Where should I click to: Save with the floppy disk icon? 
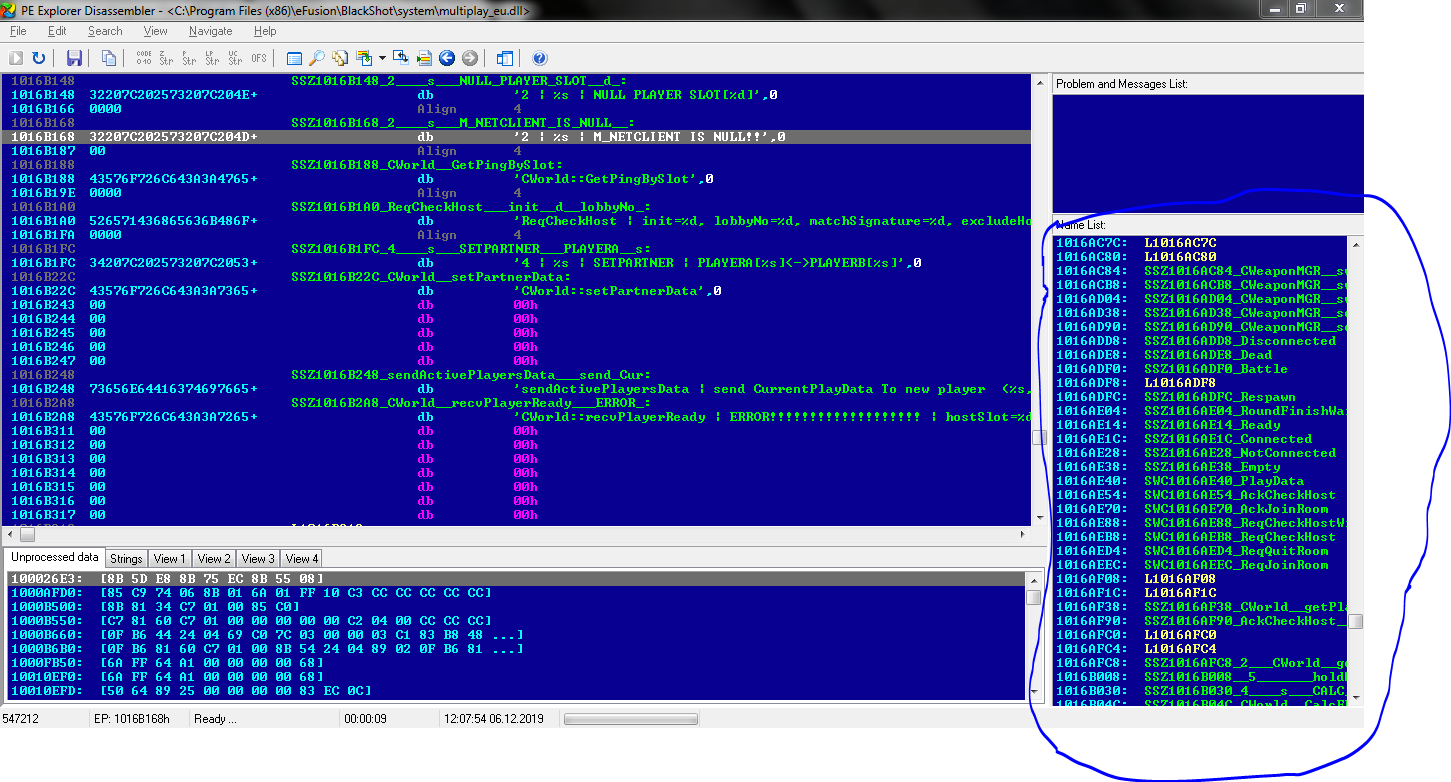[x=75, y=59]
